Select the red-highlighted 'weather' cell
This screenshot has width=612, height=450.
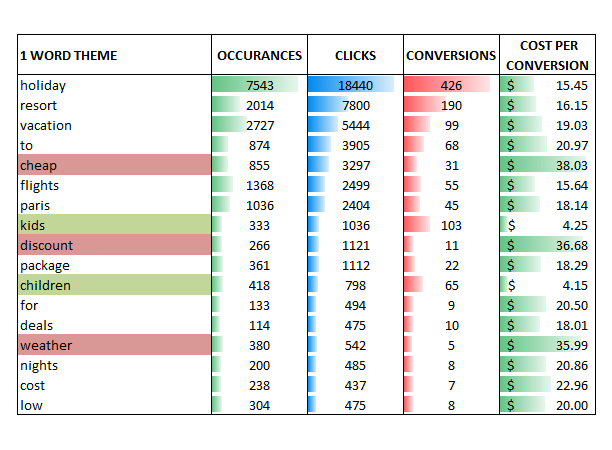pos(113,345)
